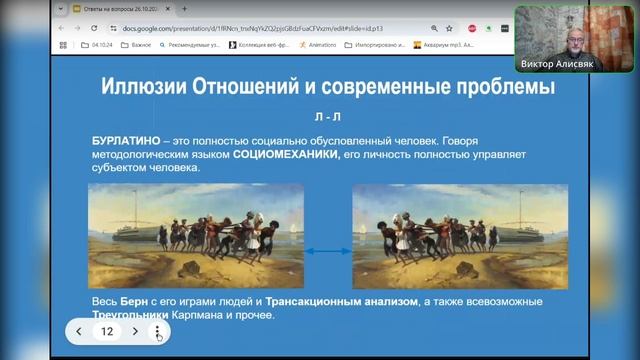Open the three-dot slideshow options menu
Viewport: 640px width, 360px height.
[x=157, y=331]
